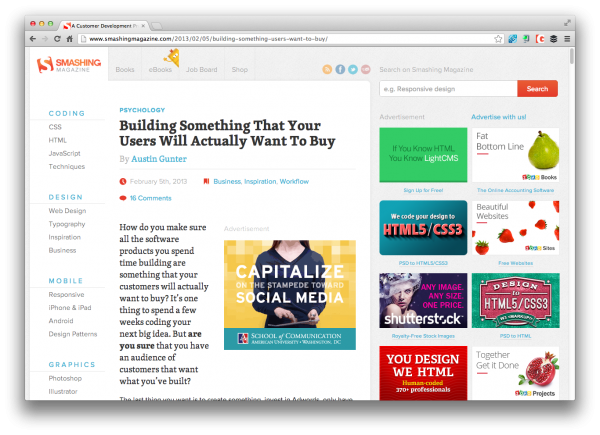Open Techniques in the sidebar

tap(67, 166)
